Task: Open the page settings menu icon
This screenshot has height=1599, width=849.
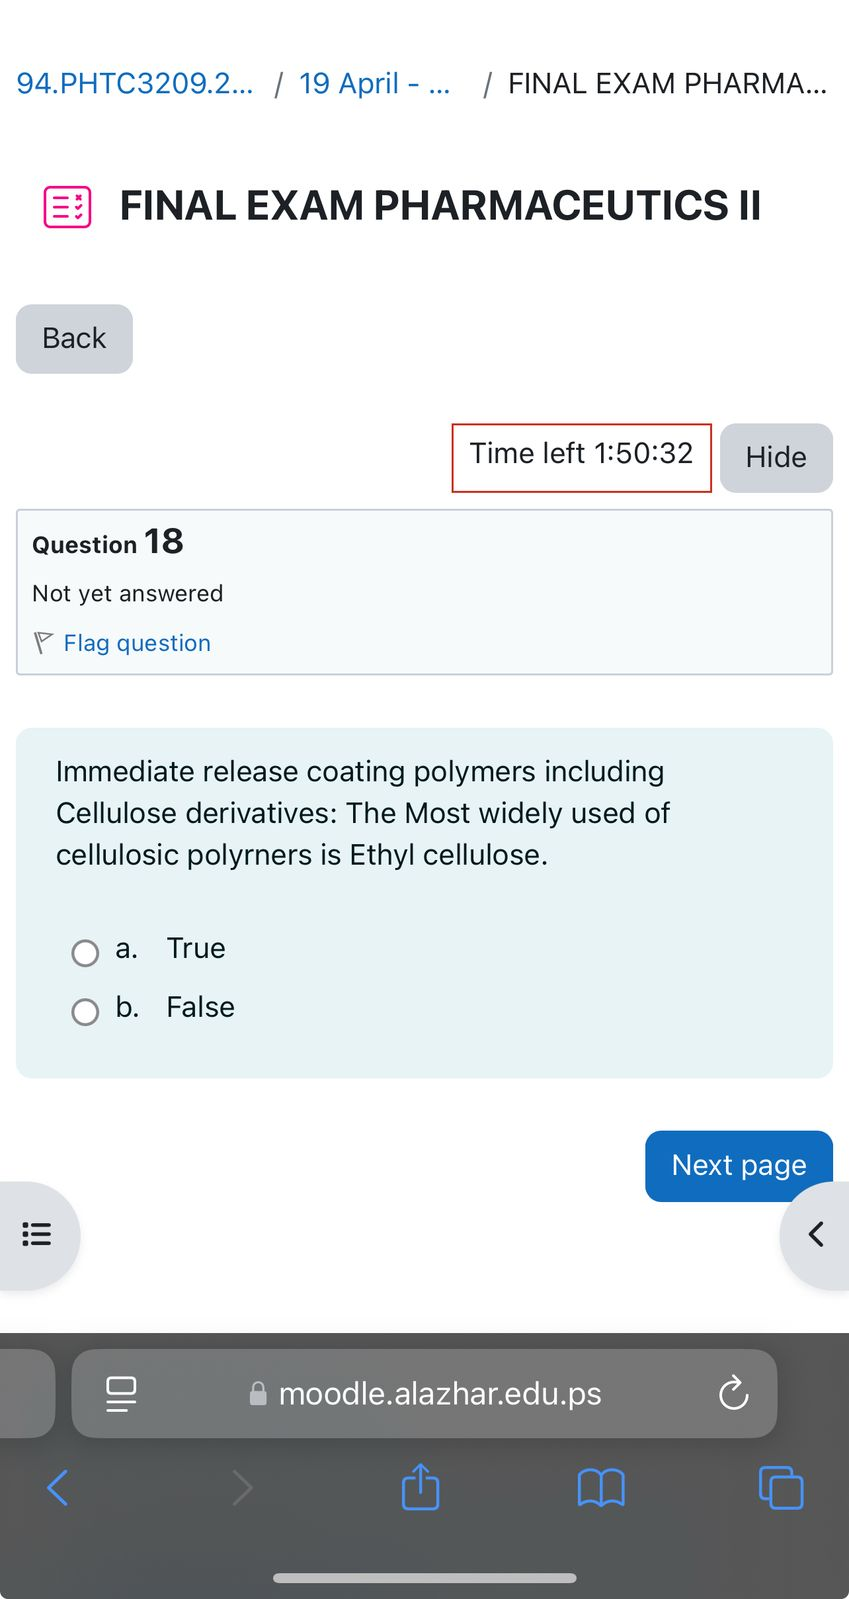Action: (121, 1393)
